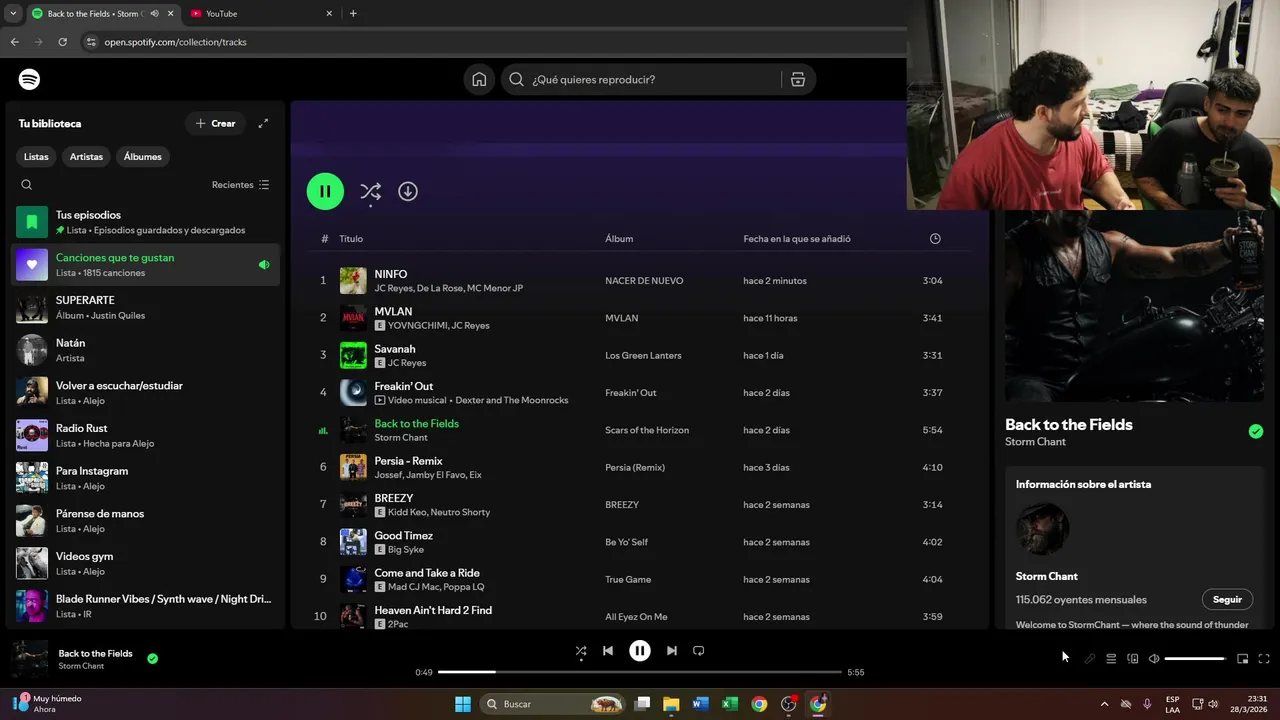The width and height of the screenshot is (1280, 720).
Task: Open a new browser tab with plus
Action: (x=353, y=14)
